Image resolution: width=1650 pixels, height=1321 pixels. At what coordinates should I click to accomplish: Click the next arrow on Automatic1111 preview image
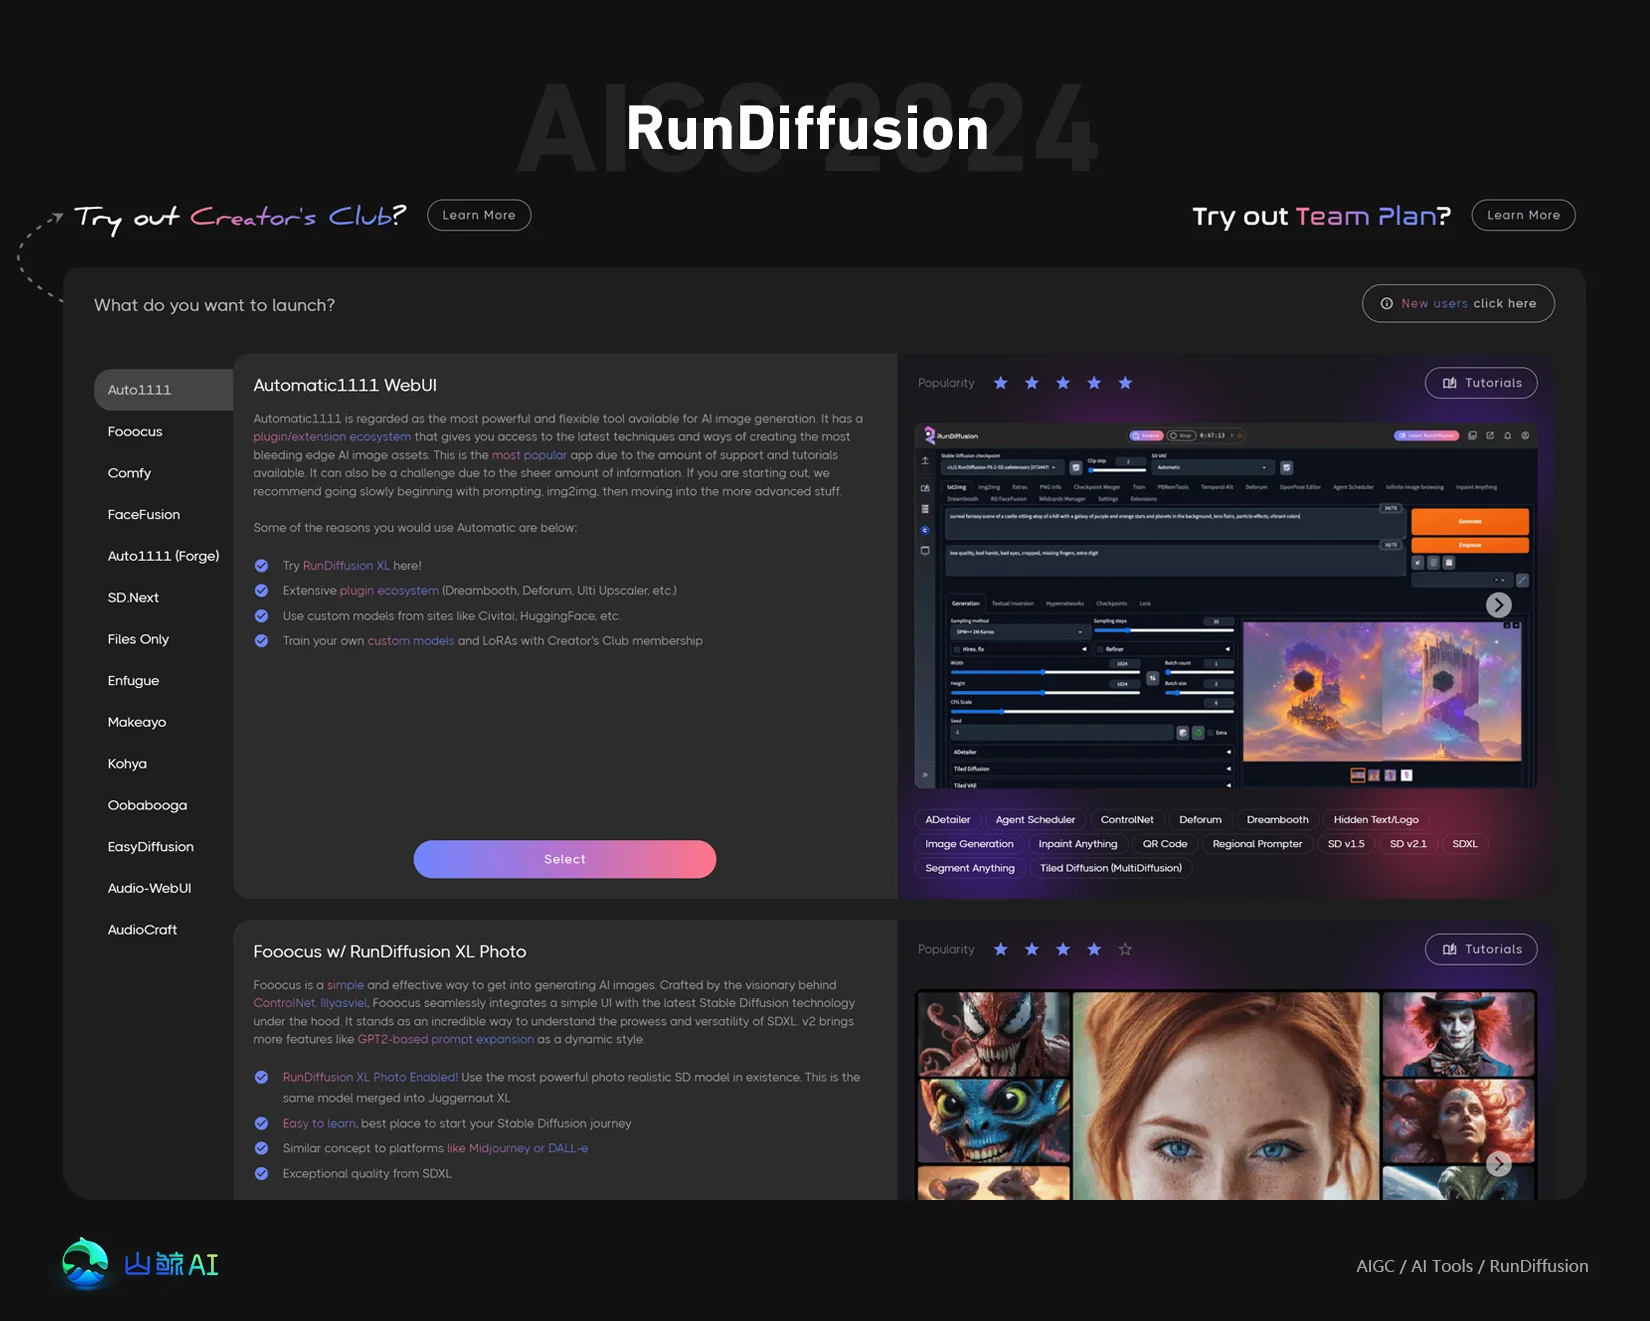click(1498, 605)
